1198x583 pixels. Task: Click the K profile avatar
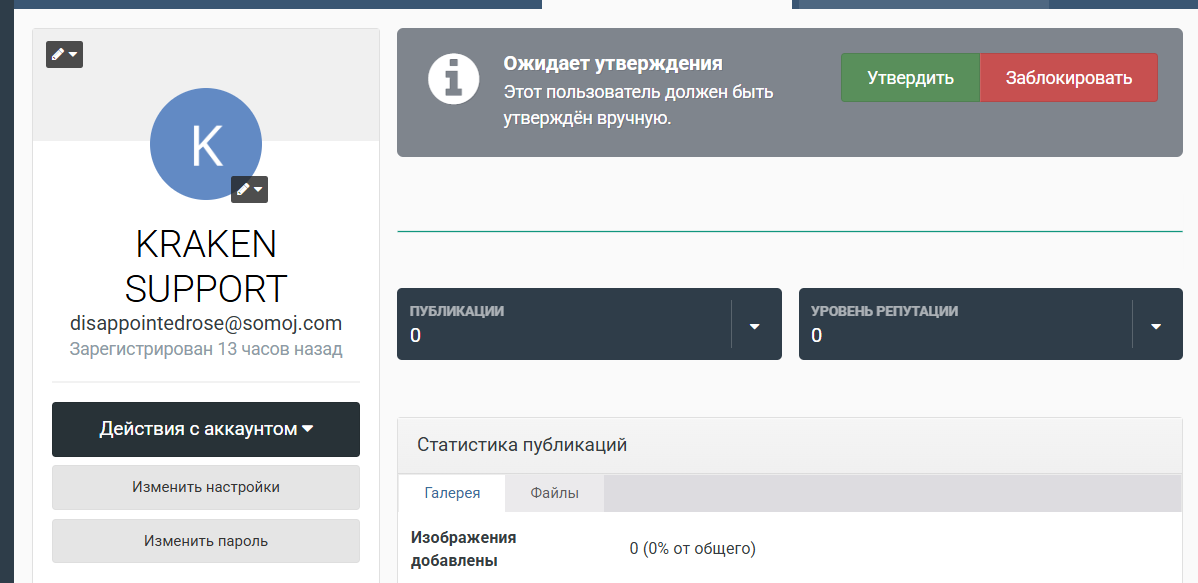pyautogui.click(x=206, y=144)
